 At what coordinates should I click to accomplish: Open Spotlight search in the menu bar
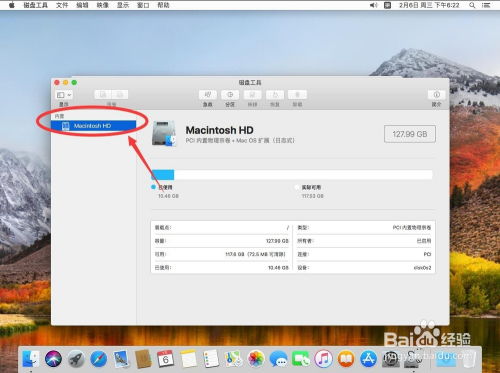(x=472, y=5)
